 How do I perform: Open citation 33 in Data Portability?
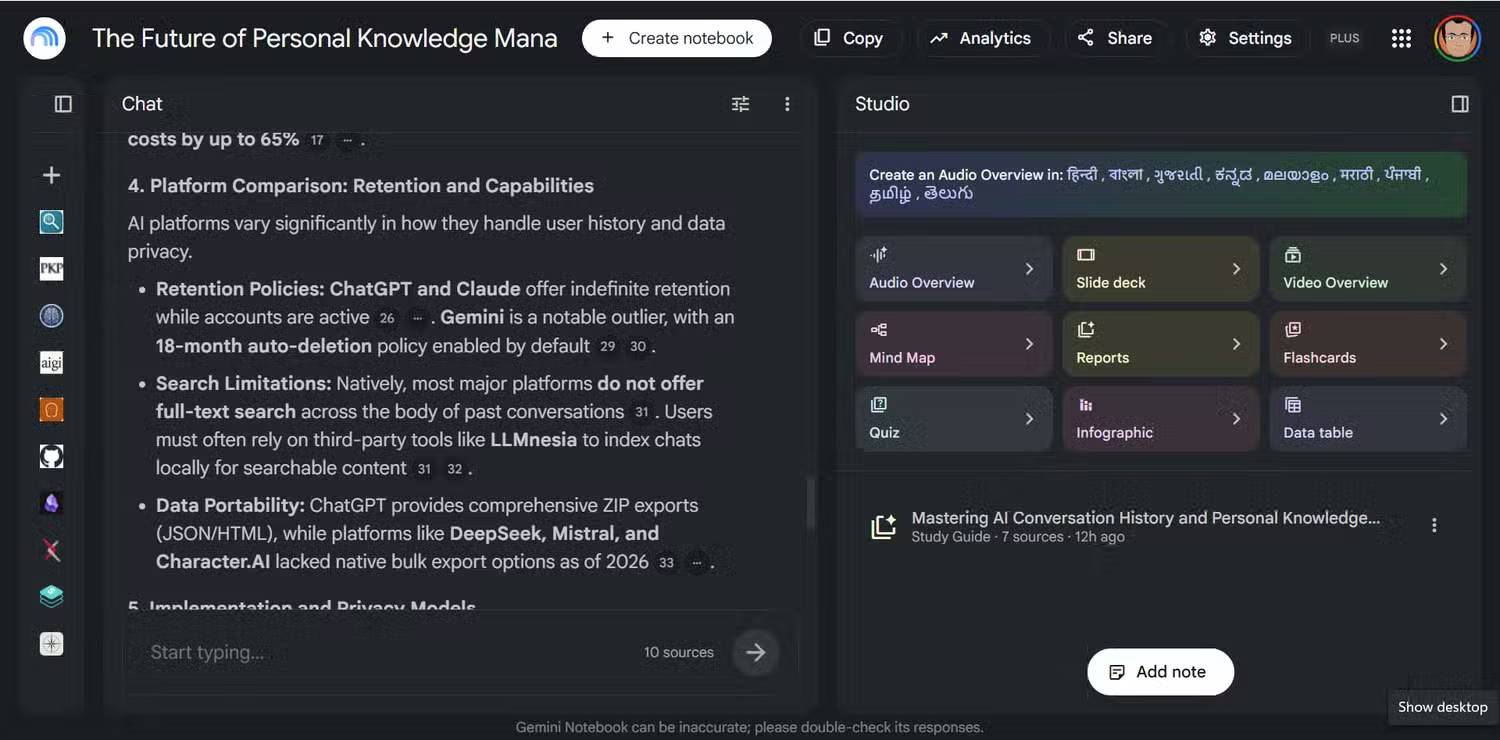(x=666, y=562)
